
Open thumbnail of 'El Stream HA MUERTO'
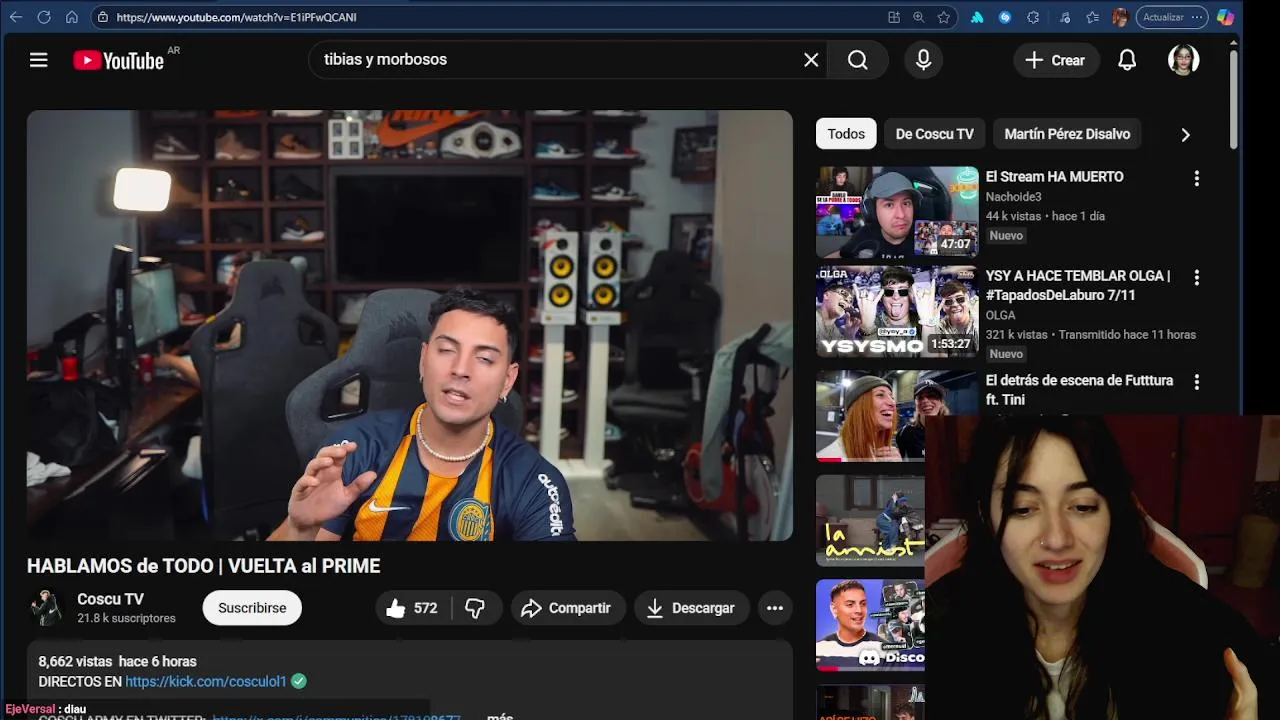(x=897, y=212)
